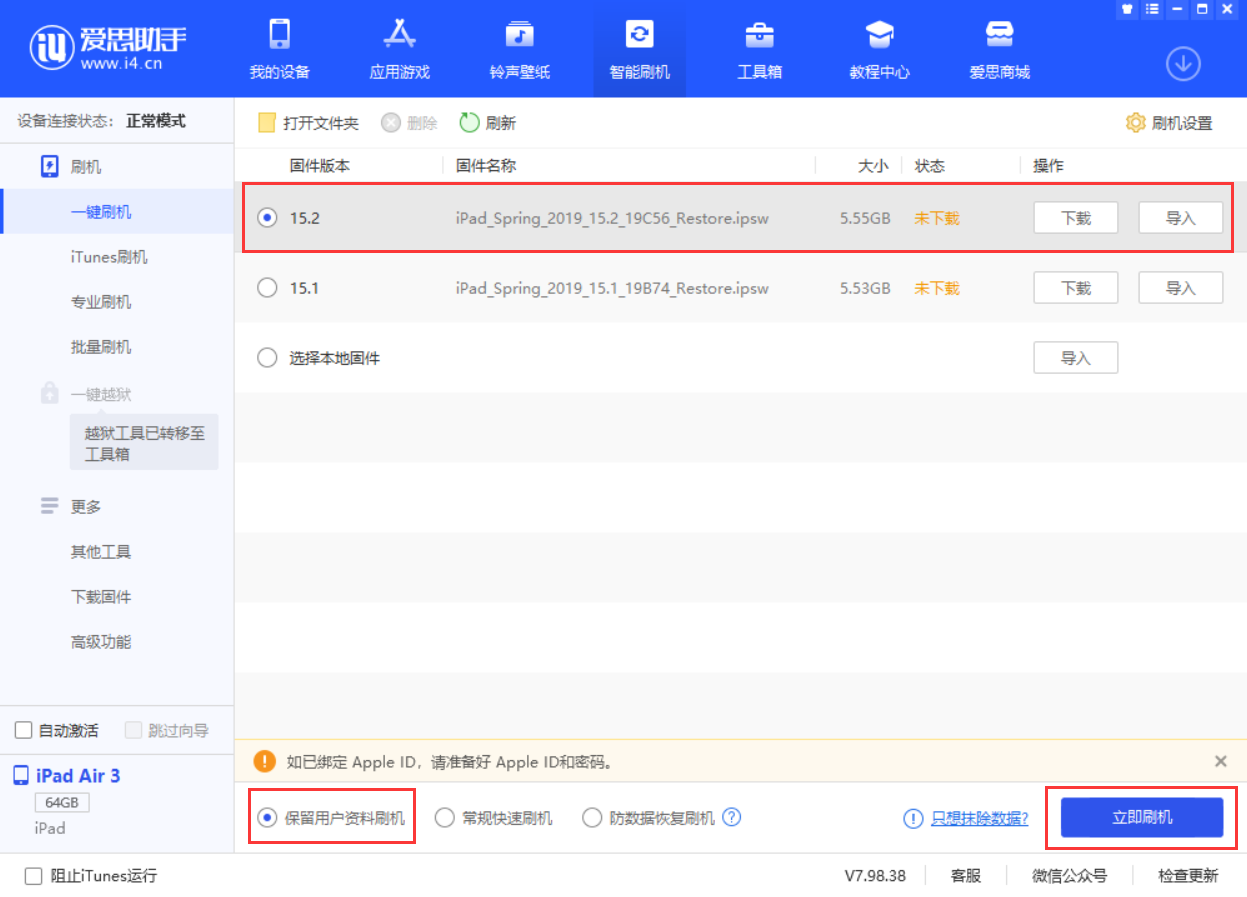Viewport: 1247px width, 897px height.
Task: Open the 爱思商城 store
Action: [998, 48]
